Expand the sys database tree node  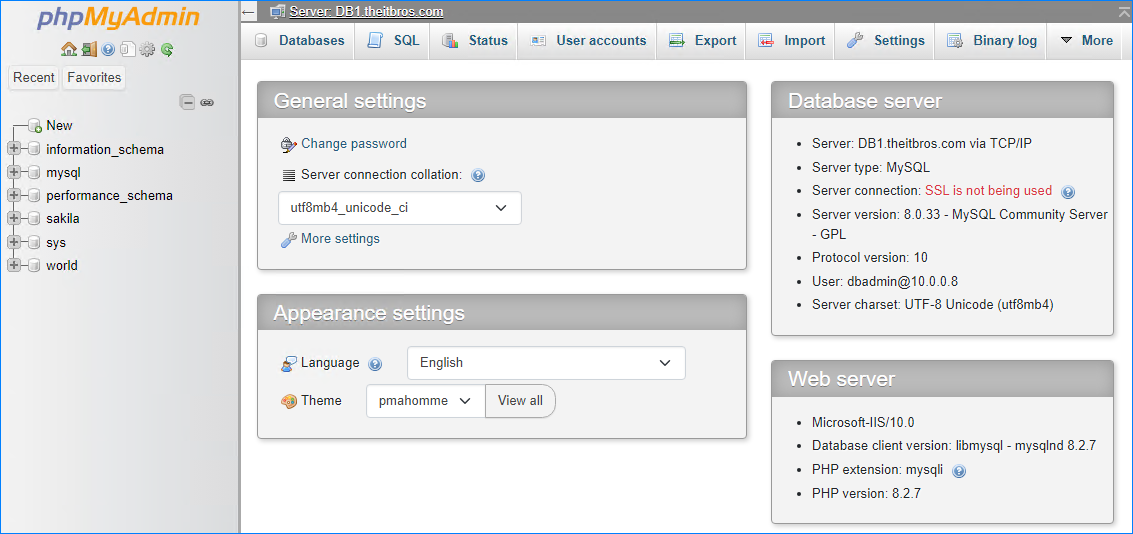pyautogui.click(x=14, y=242)
